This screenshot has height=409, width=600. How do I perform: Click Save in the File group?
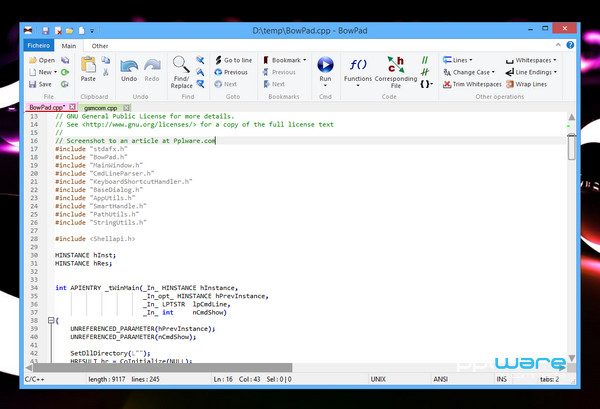[x=40, y=84]
